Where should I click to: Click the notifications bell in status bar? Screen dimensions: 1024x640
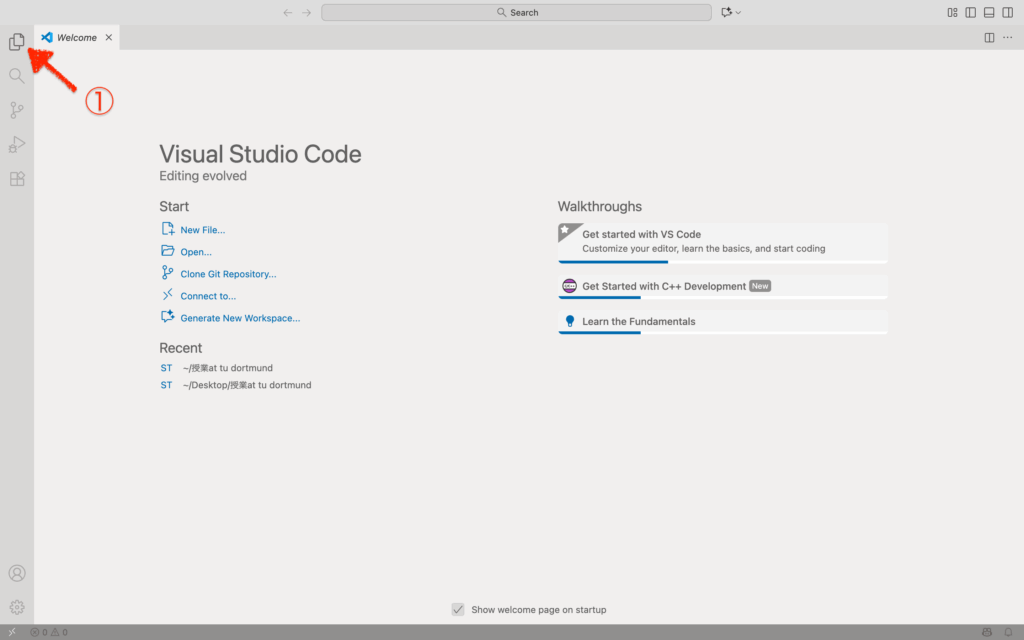(x=1008, y=632)
